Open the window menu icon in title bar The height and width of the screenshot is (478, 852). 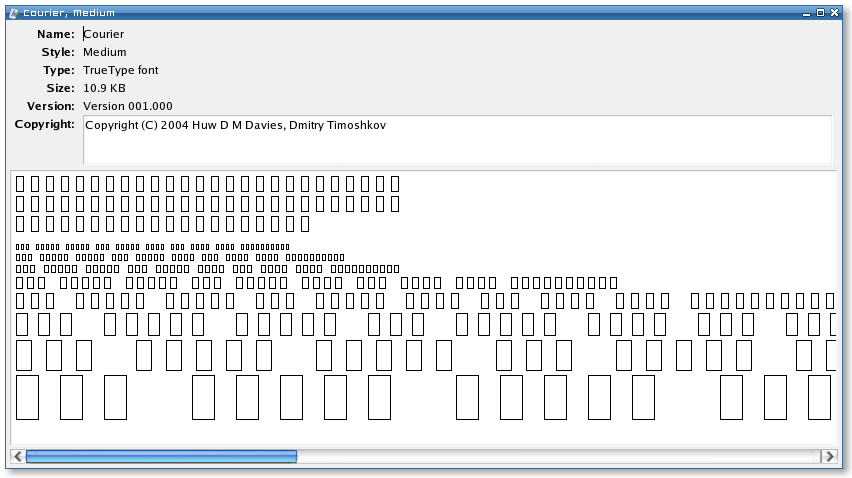pos(12,13)
